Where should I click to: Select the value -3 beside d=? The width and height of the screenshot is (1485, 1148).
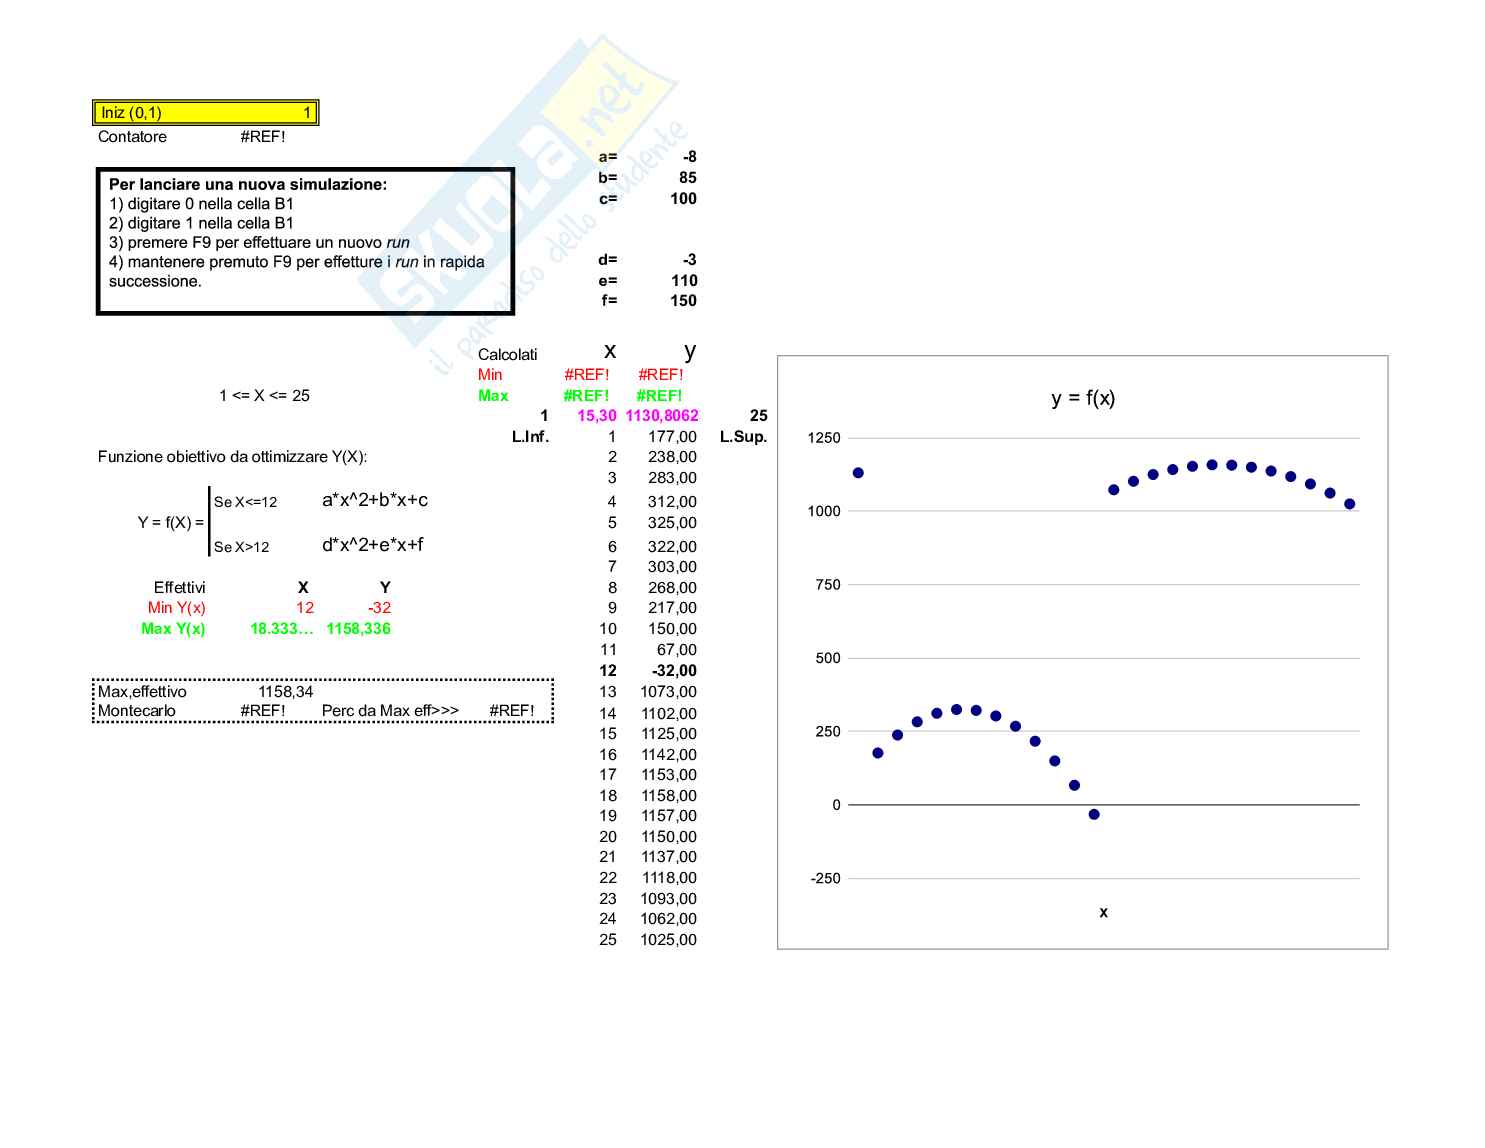tap(689, 260)
